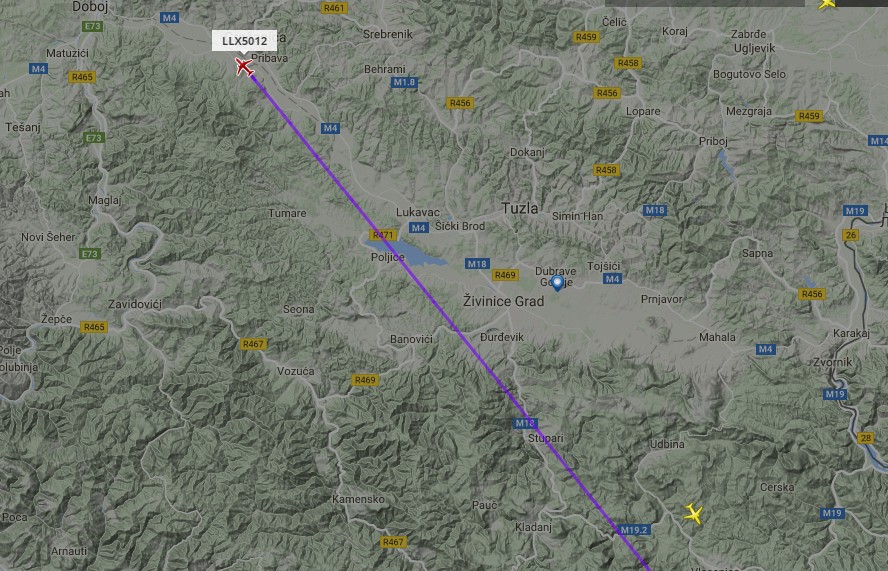Click the R456 badge near Karakaj
Viewport: 888px width, 571px height.
[x=812, y=294]
